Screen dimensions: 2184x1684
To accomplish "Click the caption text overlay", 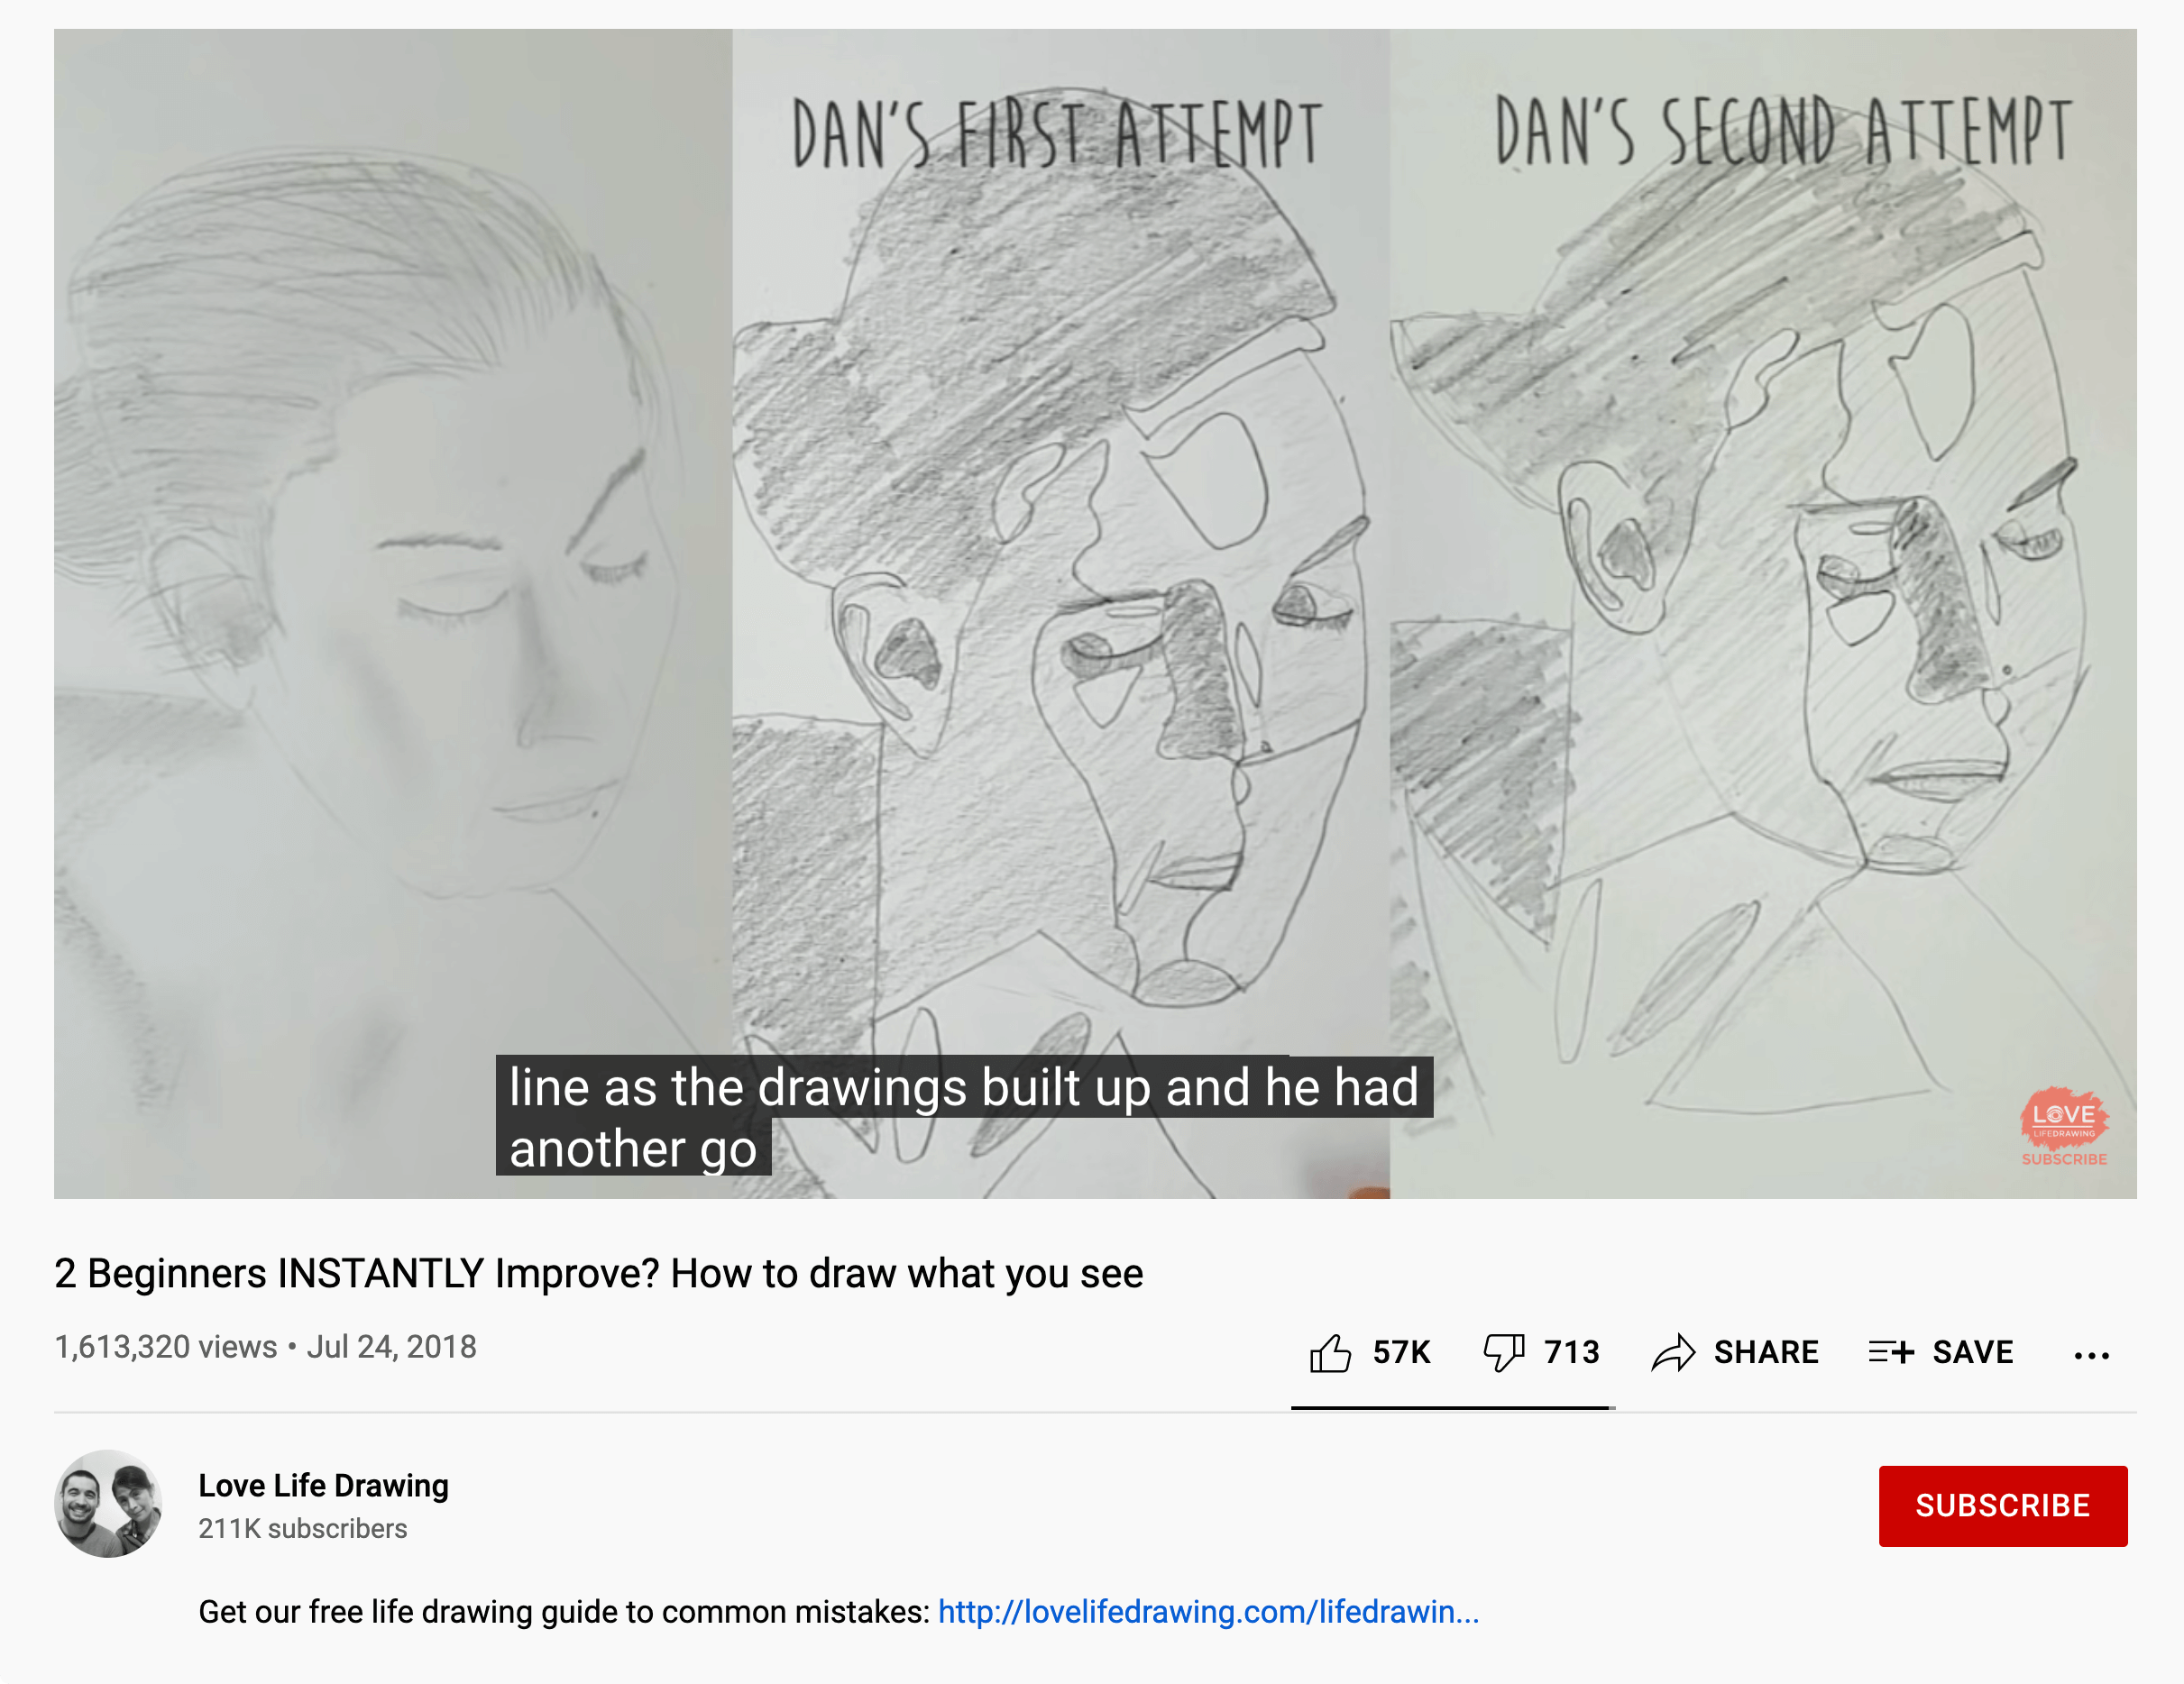I will click(x=964, y=1116).
